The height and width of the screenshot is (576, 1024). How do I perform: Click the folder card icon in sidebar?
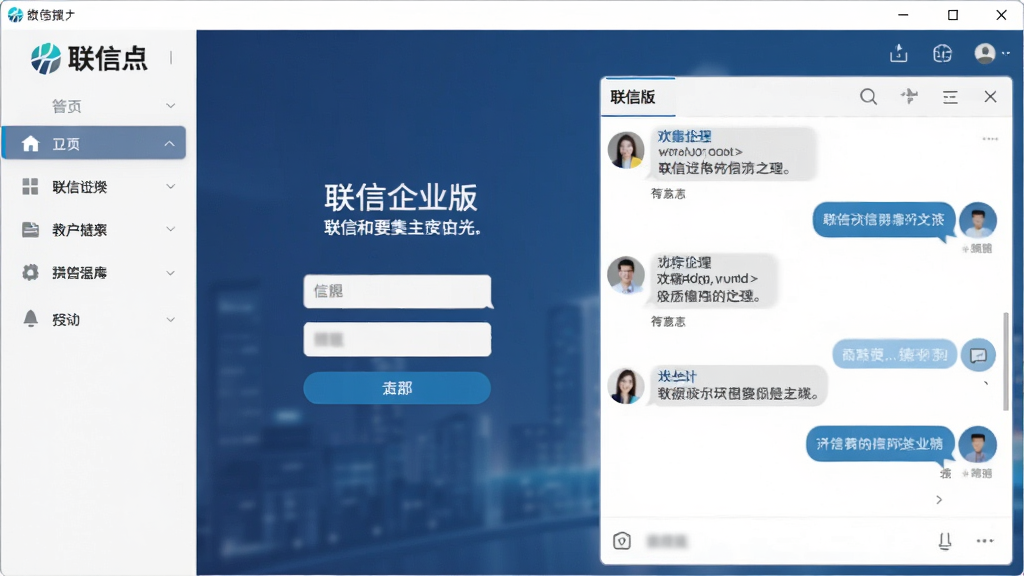pyautogui.click(x=30, y=229)
